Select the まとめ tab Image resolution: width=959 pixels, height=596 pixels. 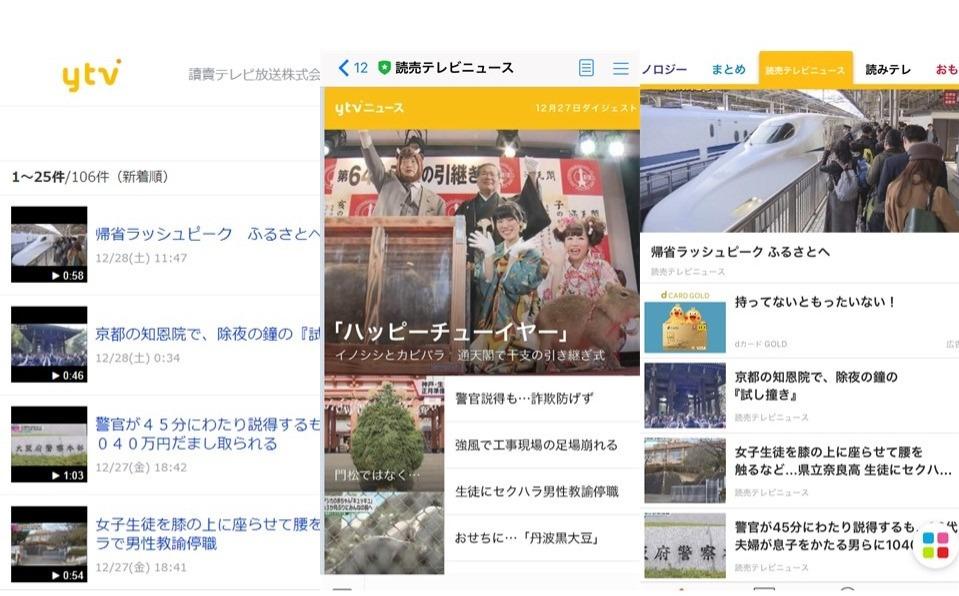click(728, 70)
